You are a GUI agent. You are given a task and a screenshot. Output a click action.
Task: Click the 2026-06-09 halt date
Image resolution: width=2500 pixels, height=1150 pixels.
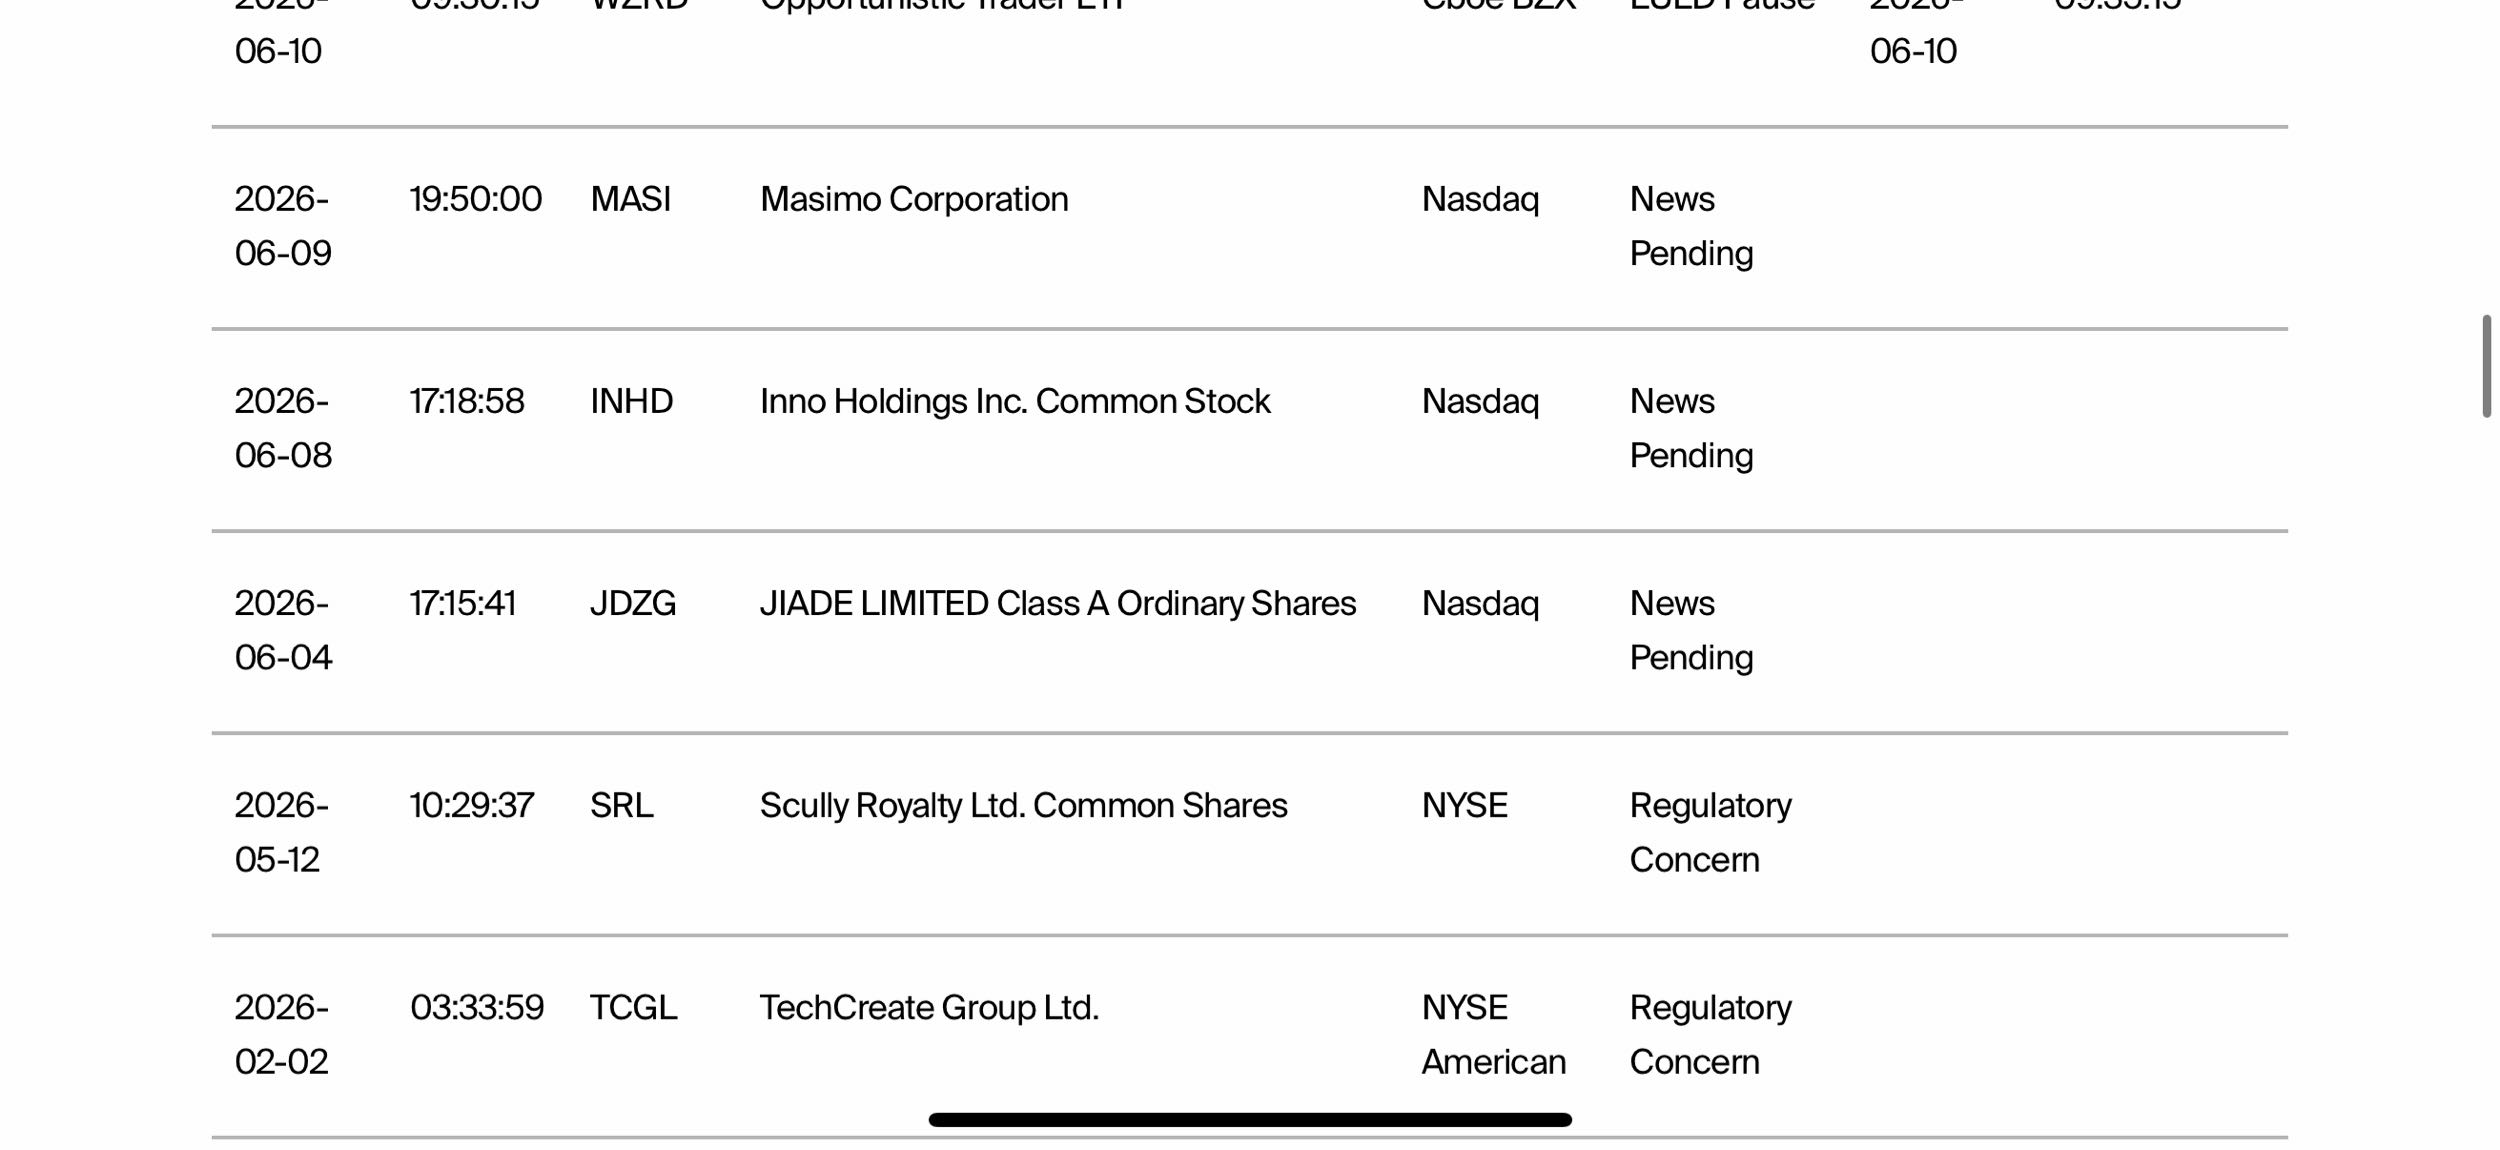click(x=283, y=226)
